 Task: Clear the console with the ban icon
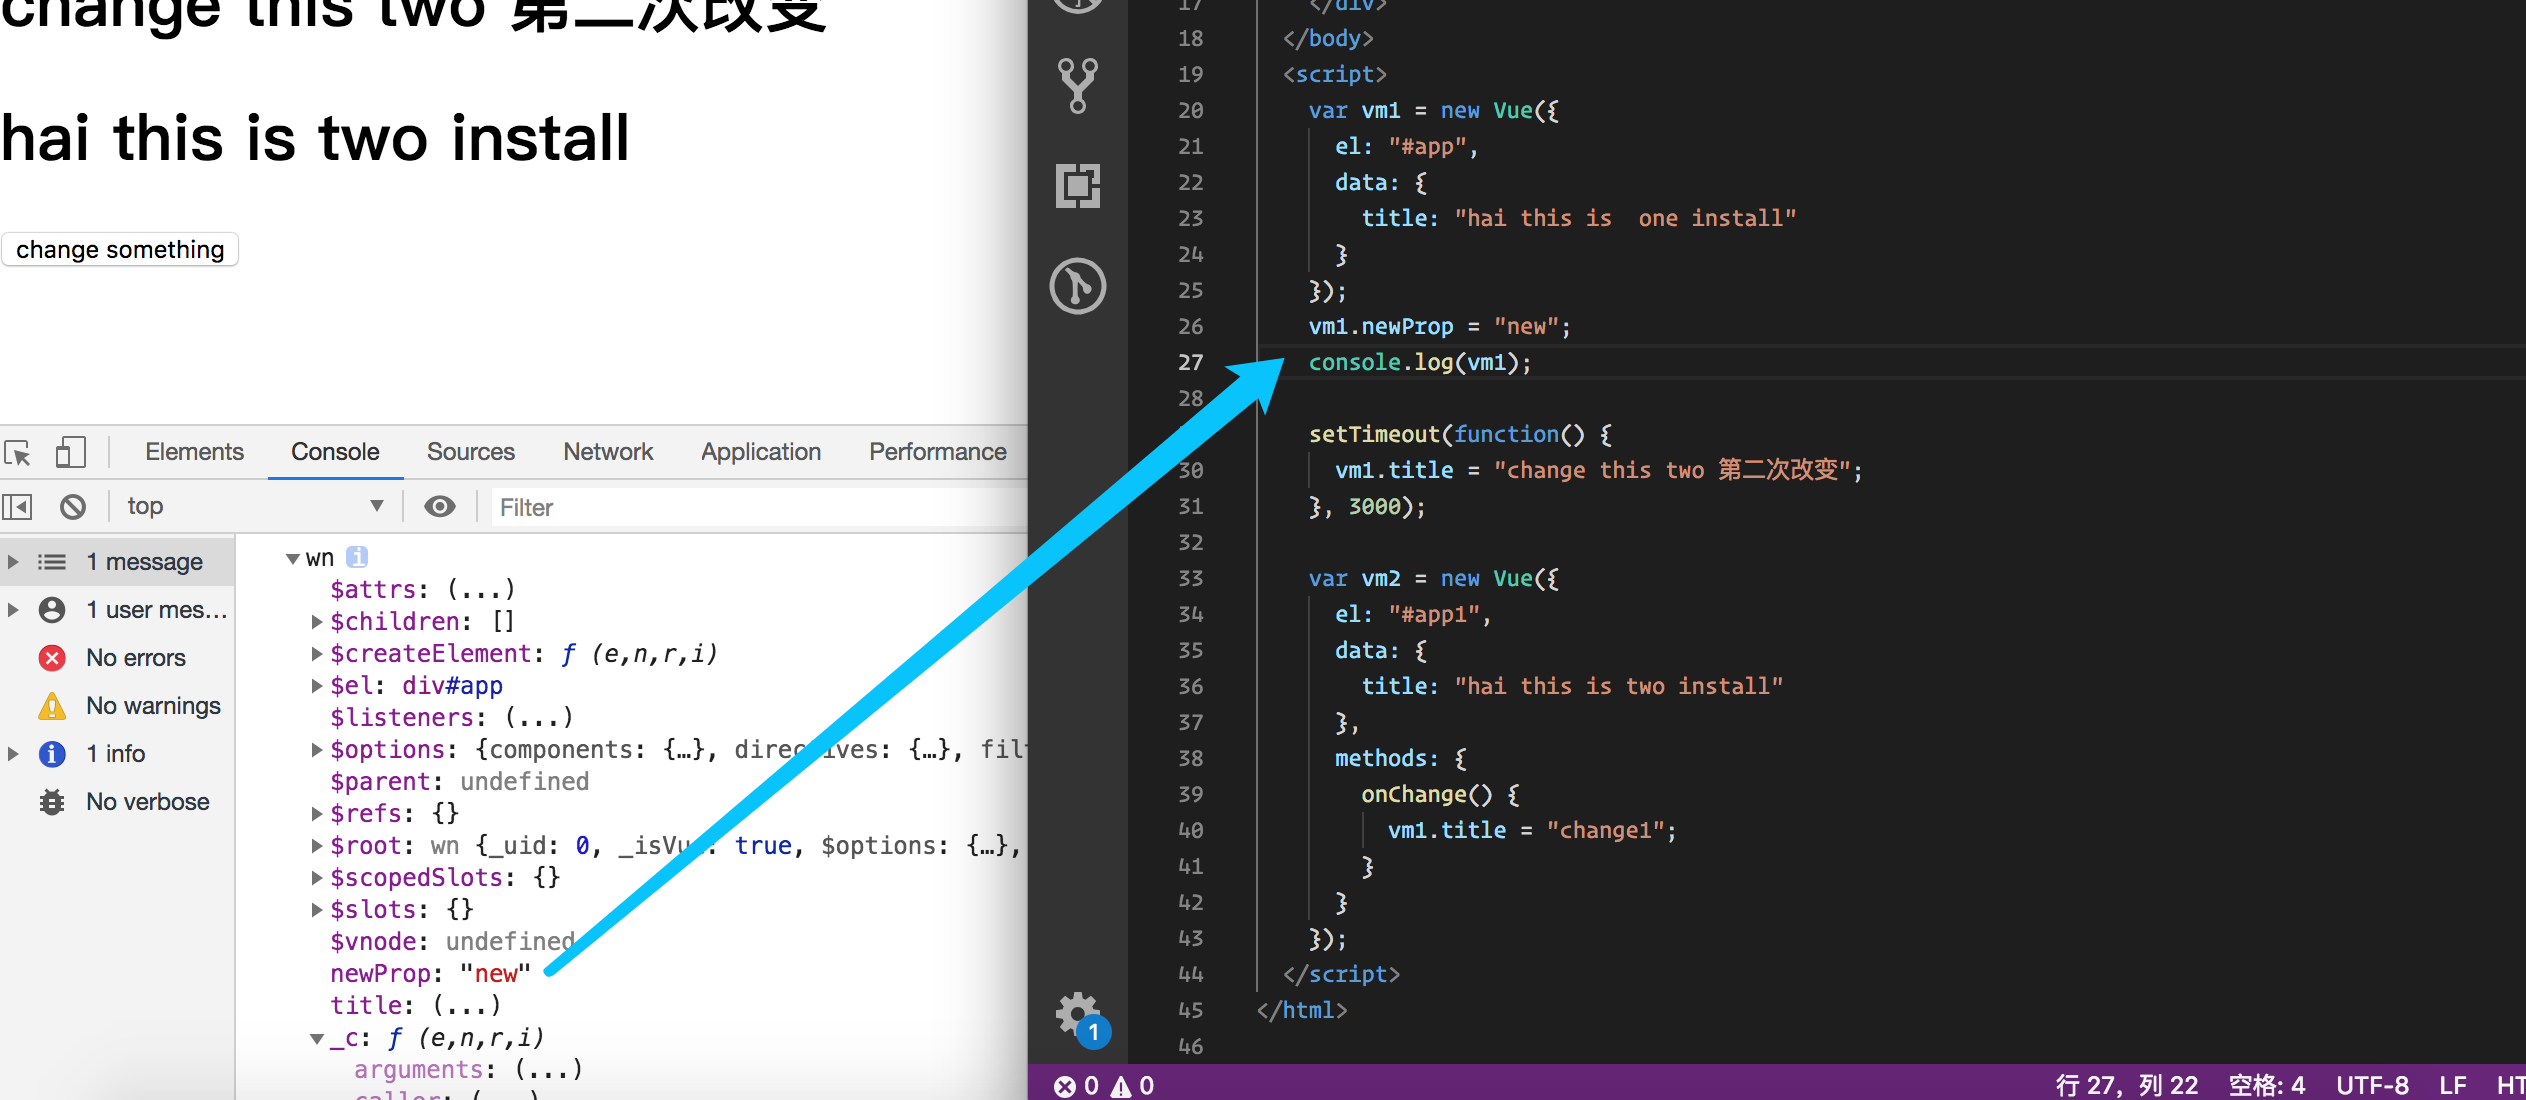click(x=73, y=507)
